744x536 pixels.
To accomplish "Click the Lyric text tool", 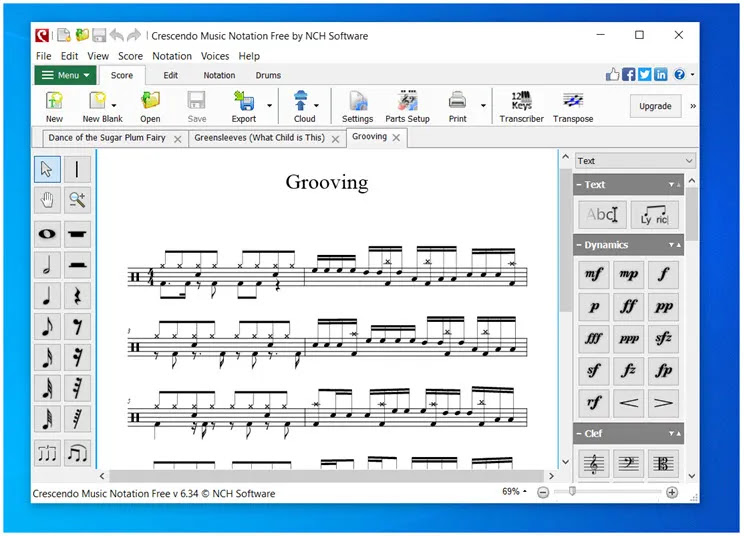I will click(655, 215).
